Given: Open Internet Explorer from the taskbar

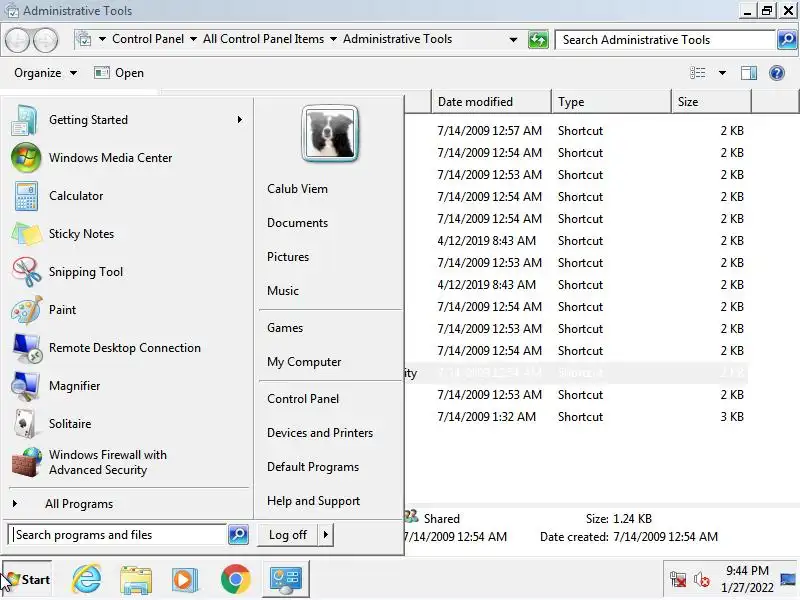Looking at the screenshot, I should click(87, 579).
